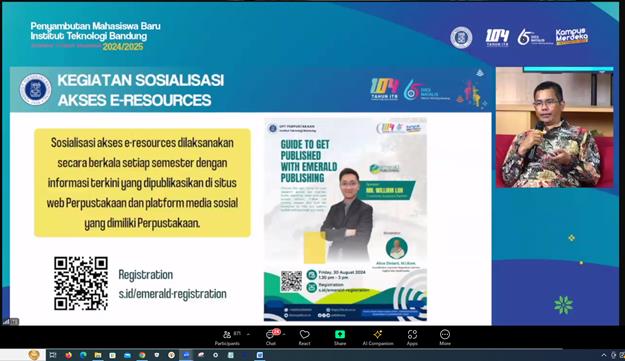625x361 pixels.
Task: Click the React heart icon
Action: (305, 337)
